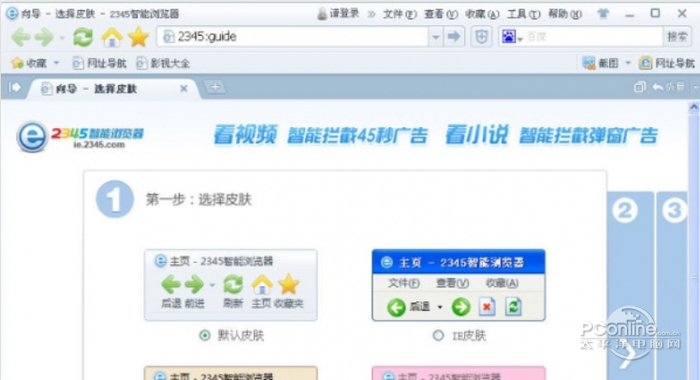Open the 网址导航 bookmark link
700x380 pixels.
click(100, 63)
